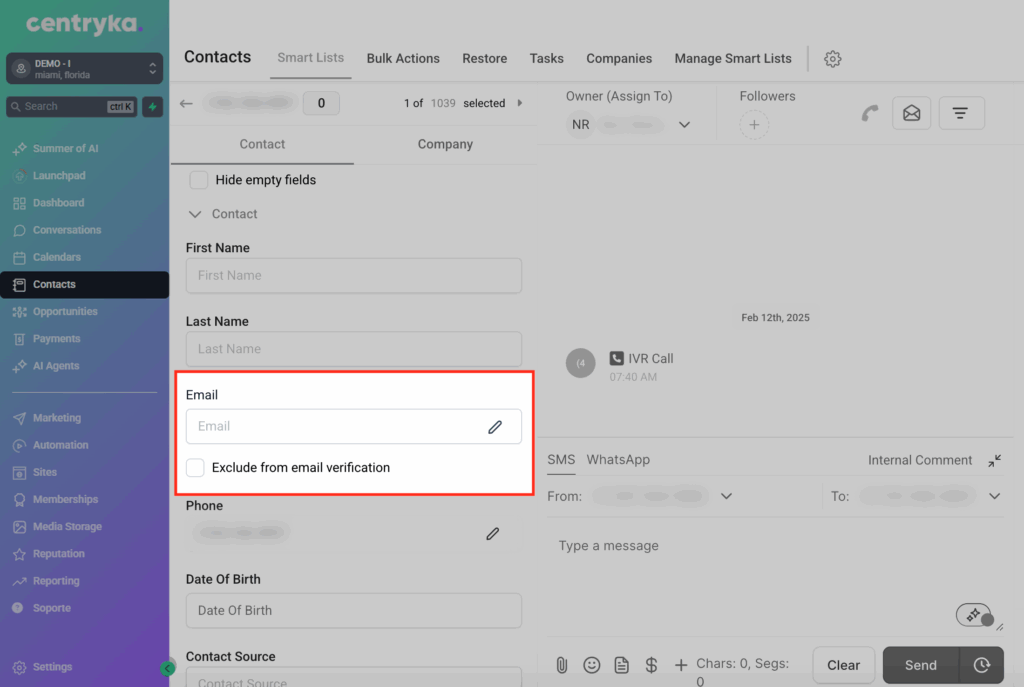Click the Clear button
Viewport: 1024px width, 687px height.
(843, 665)
